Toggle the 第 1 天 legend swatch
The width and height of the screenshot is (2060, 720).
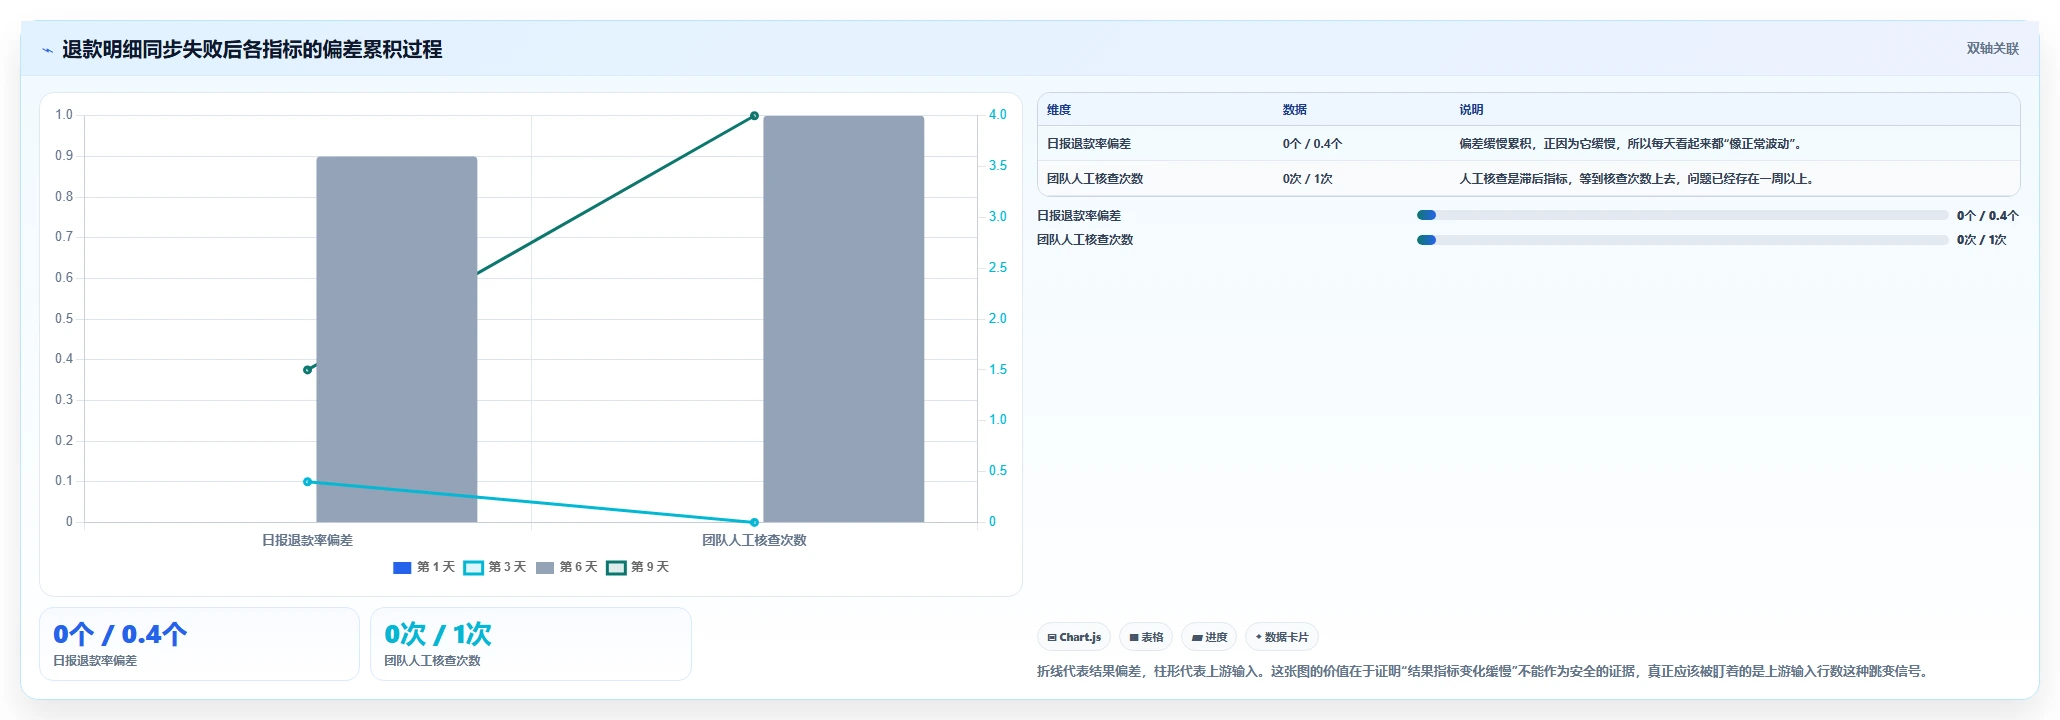tap(402, 567)
